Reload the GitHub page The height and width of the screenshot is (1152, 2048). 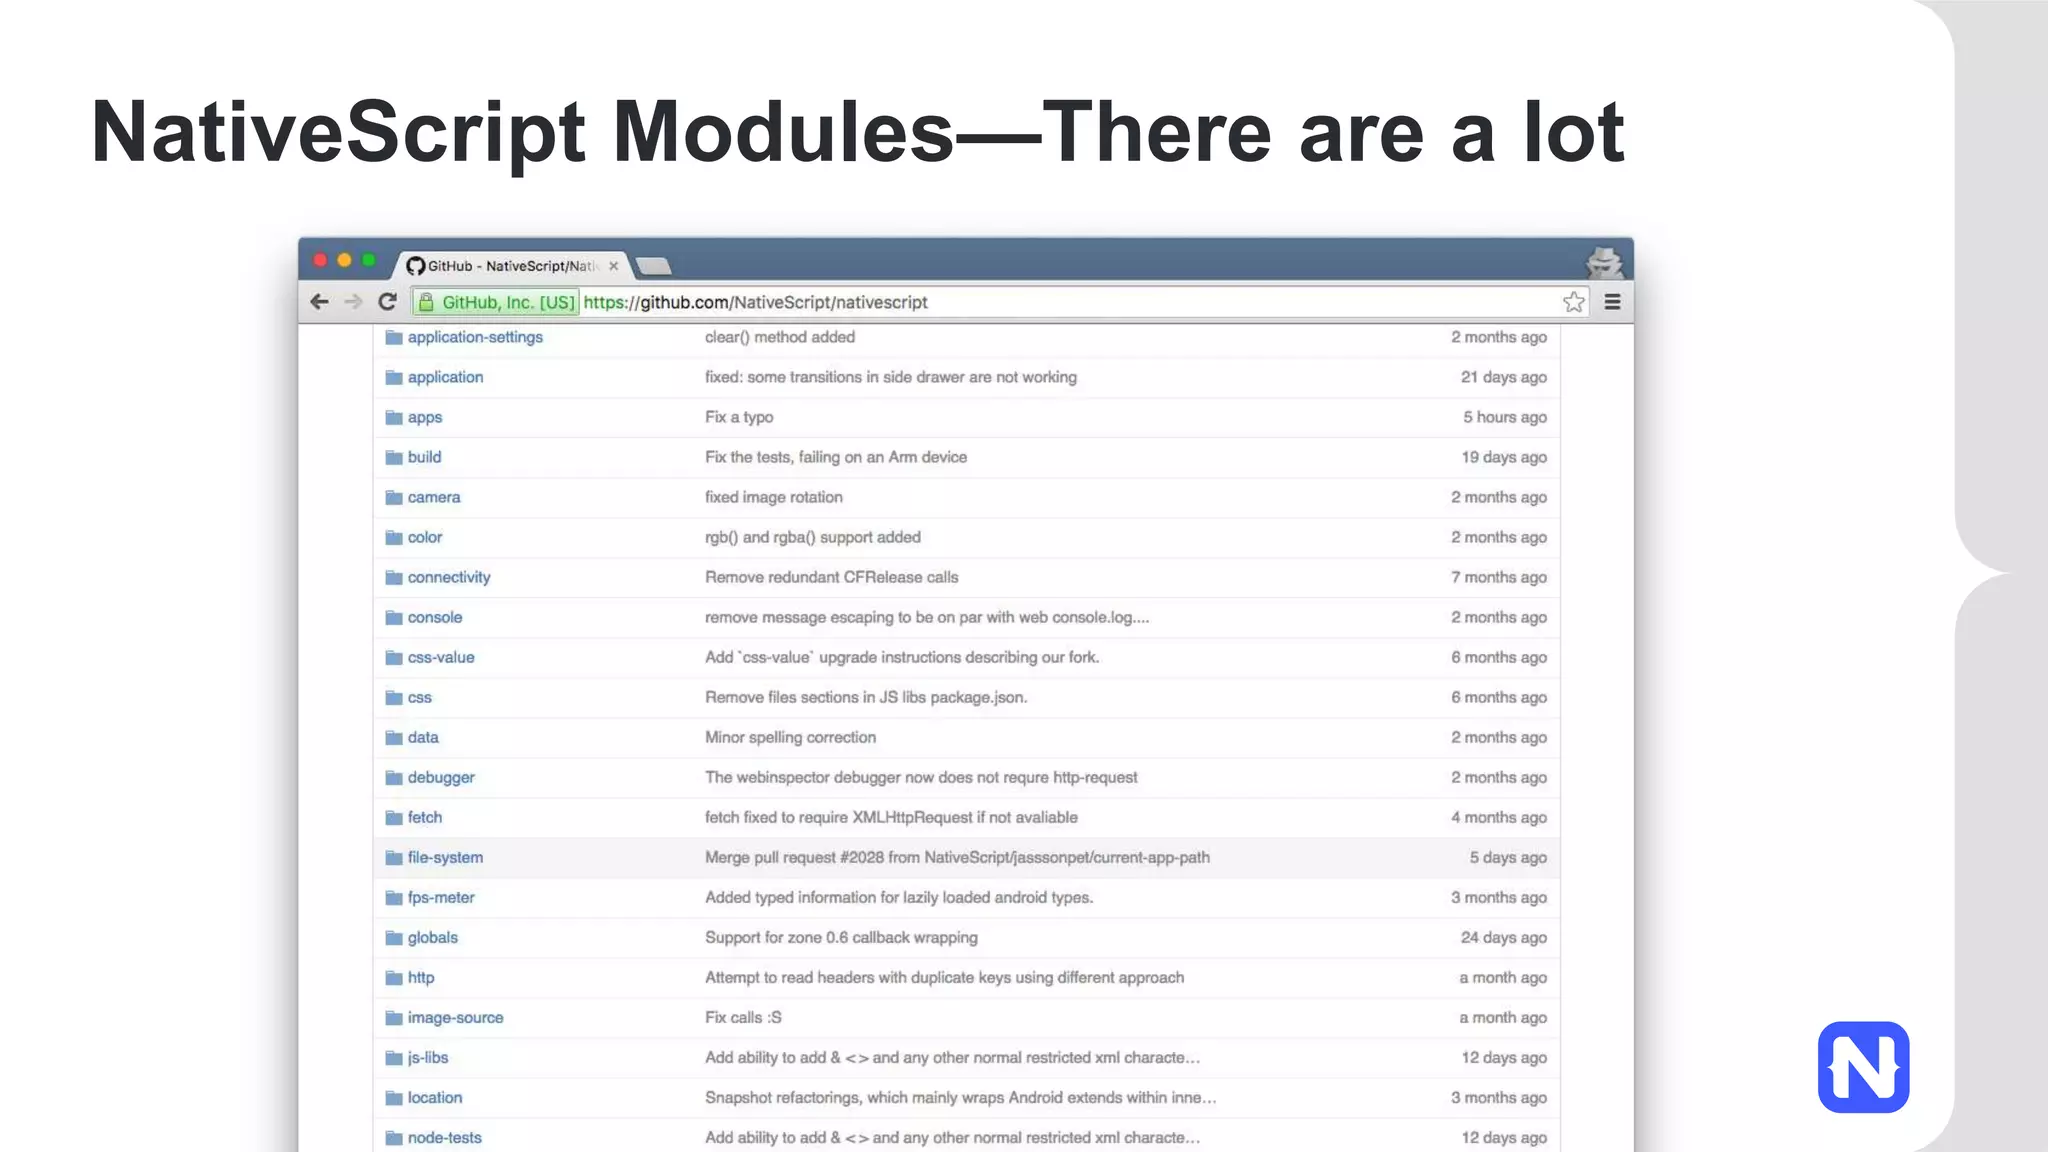click(388, 302)
